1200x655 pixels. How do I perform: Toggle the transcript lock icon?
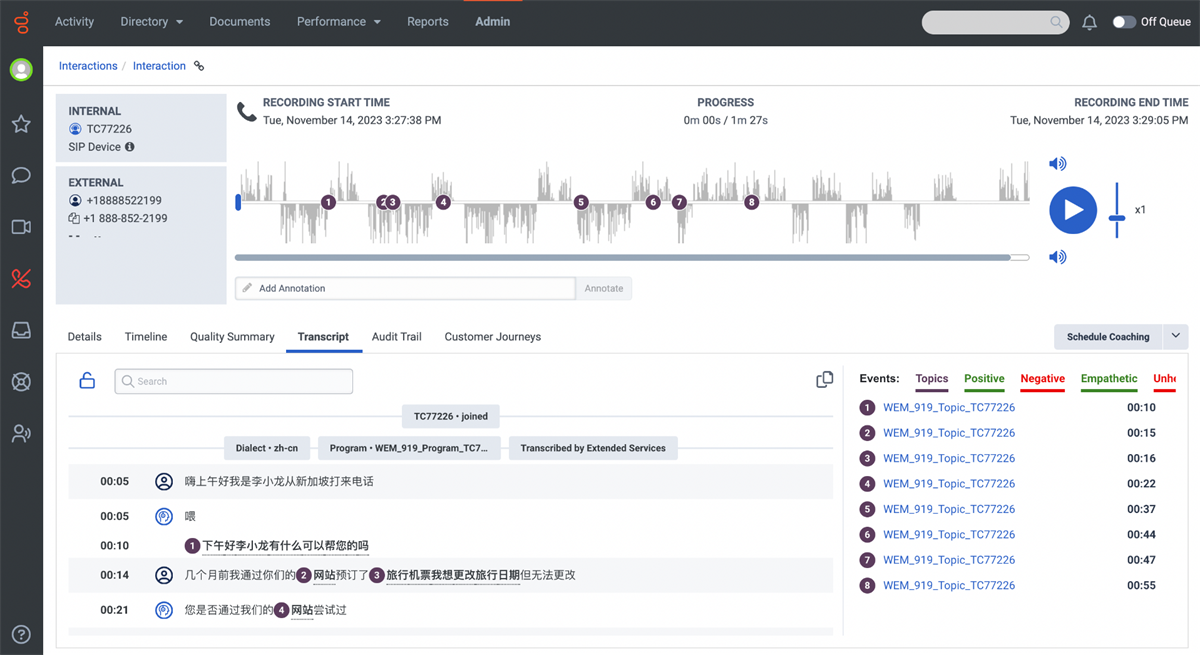pyautogui.click(x=87, y=380)
